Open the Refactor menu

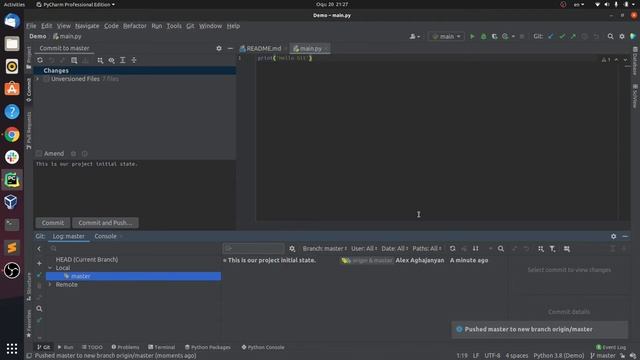pos(135,26)
